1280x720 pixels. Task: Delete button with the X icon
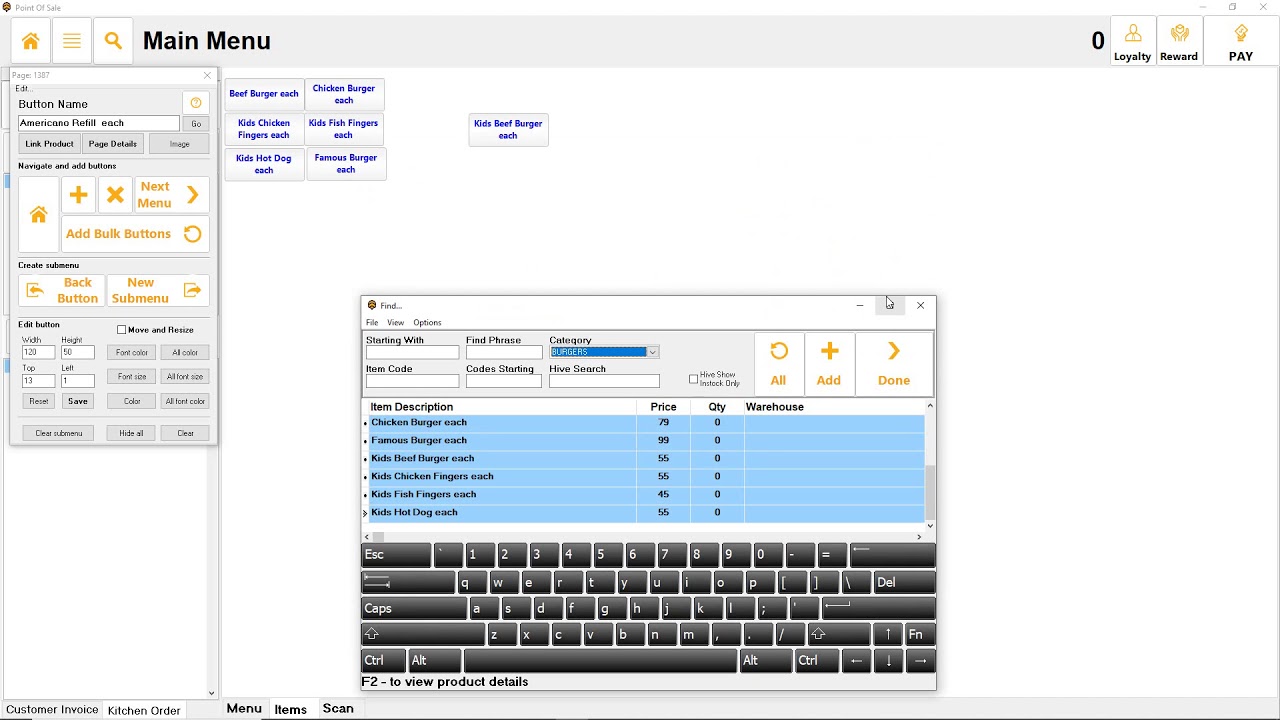coord(115,194)
